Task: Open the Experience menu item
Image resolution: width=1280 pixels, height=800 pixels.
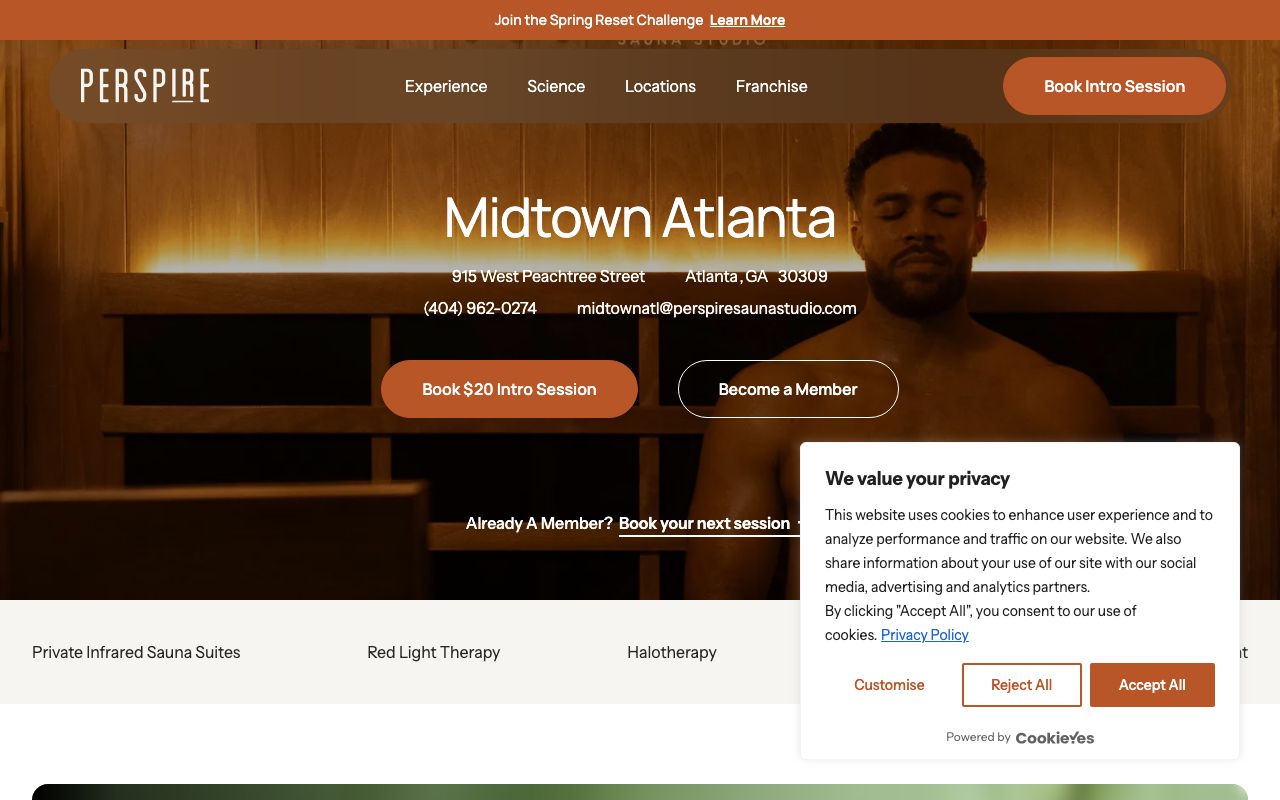Action: [x=446, y=86]
